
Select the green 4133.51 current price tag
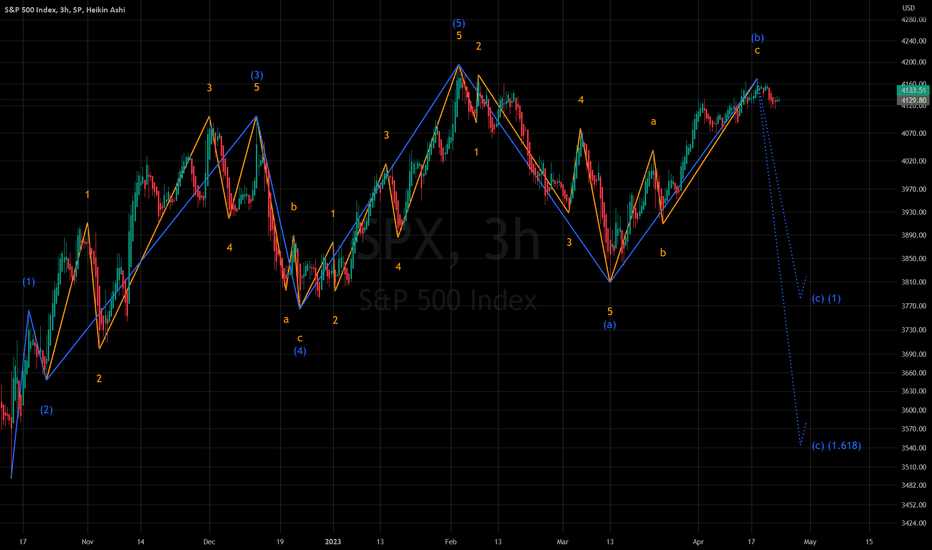[912, 90]
